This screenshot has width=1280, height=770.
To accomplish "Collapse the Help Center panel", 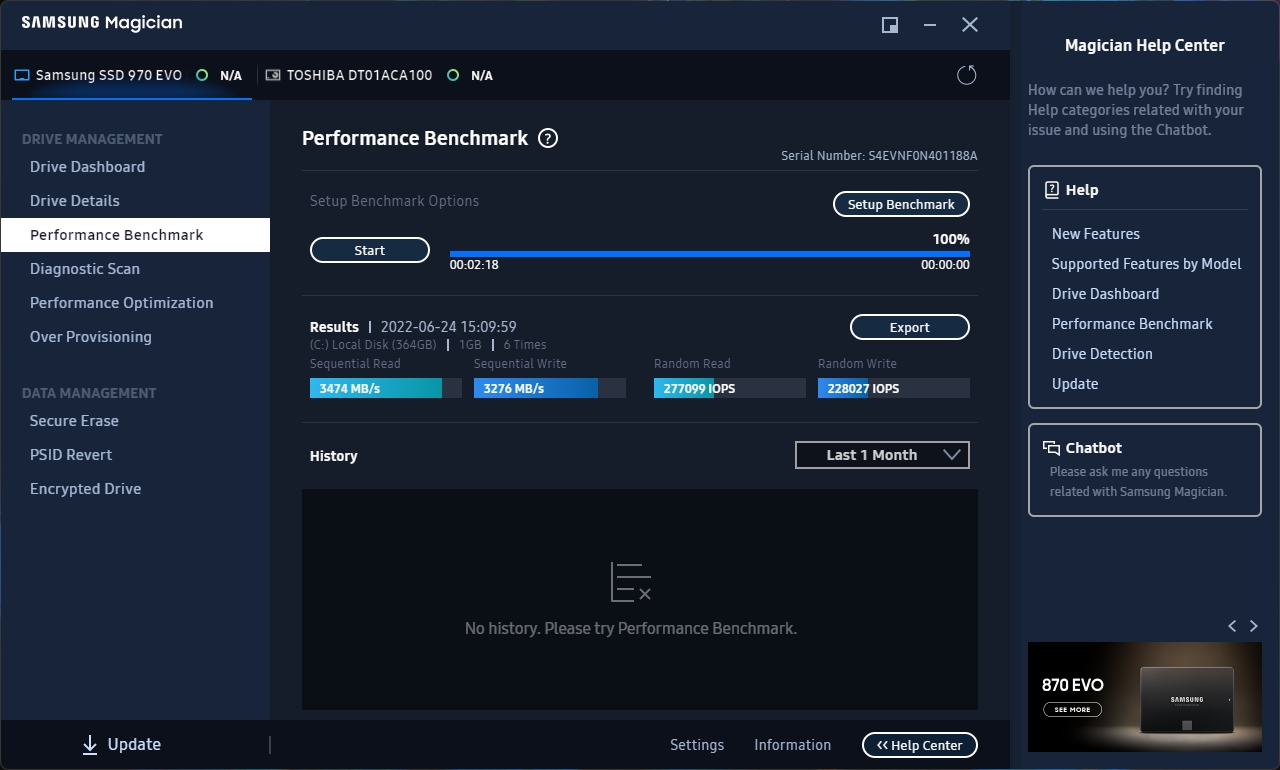I will [919, 745].
